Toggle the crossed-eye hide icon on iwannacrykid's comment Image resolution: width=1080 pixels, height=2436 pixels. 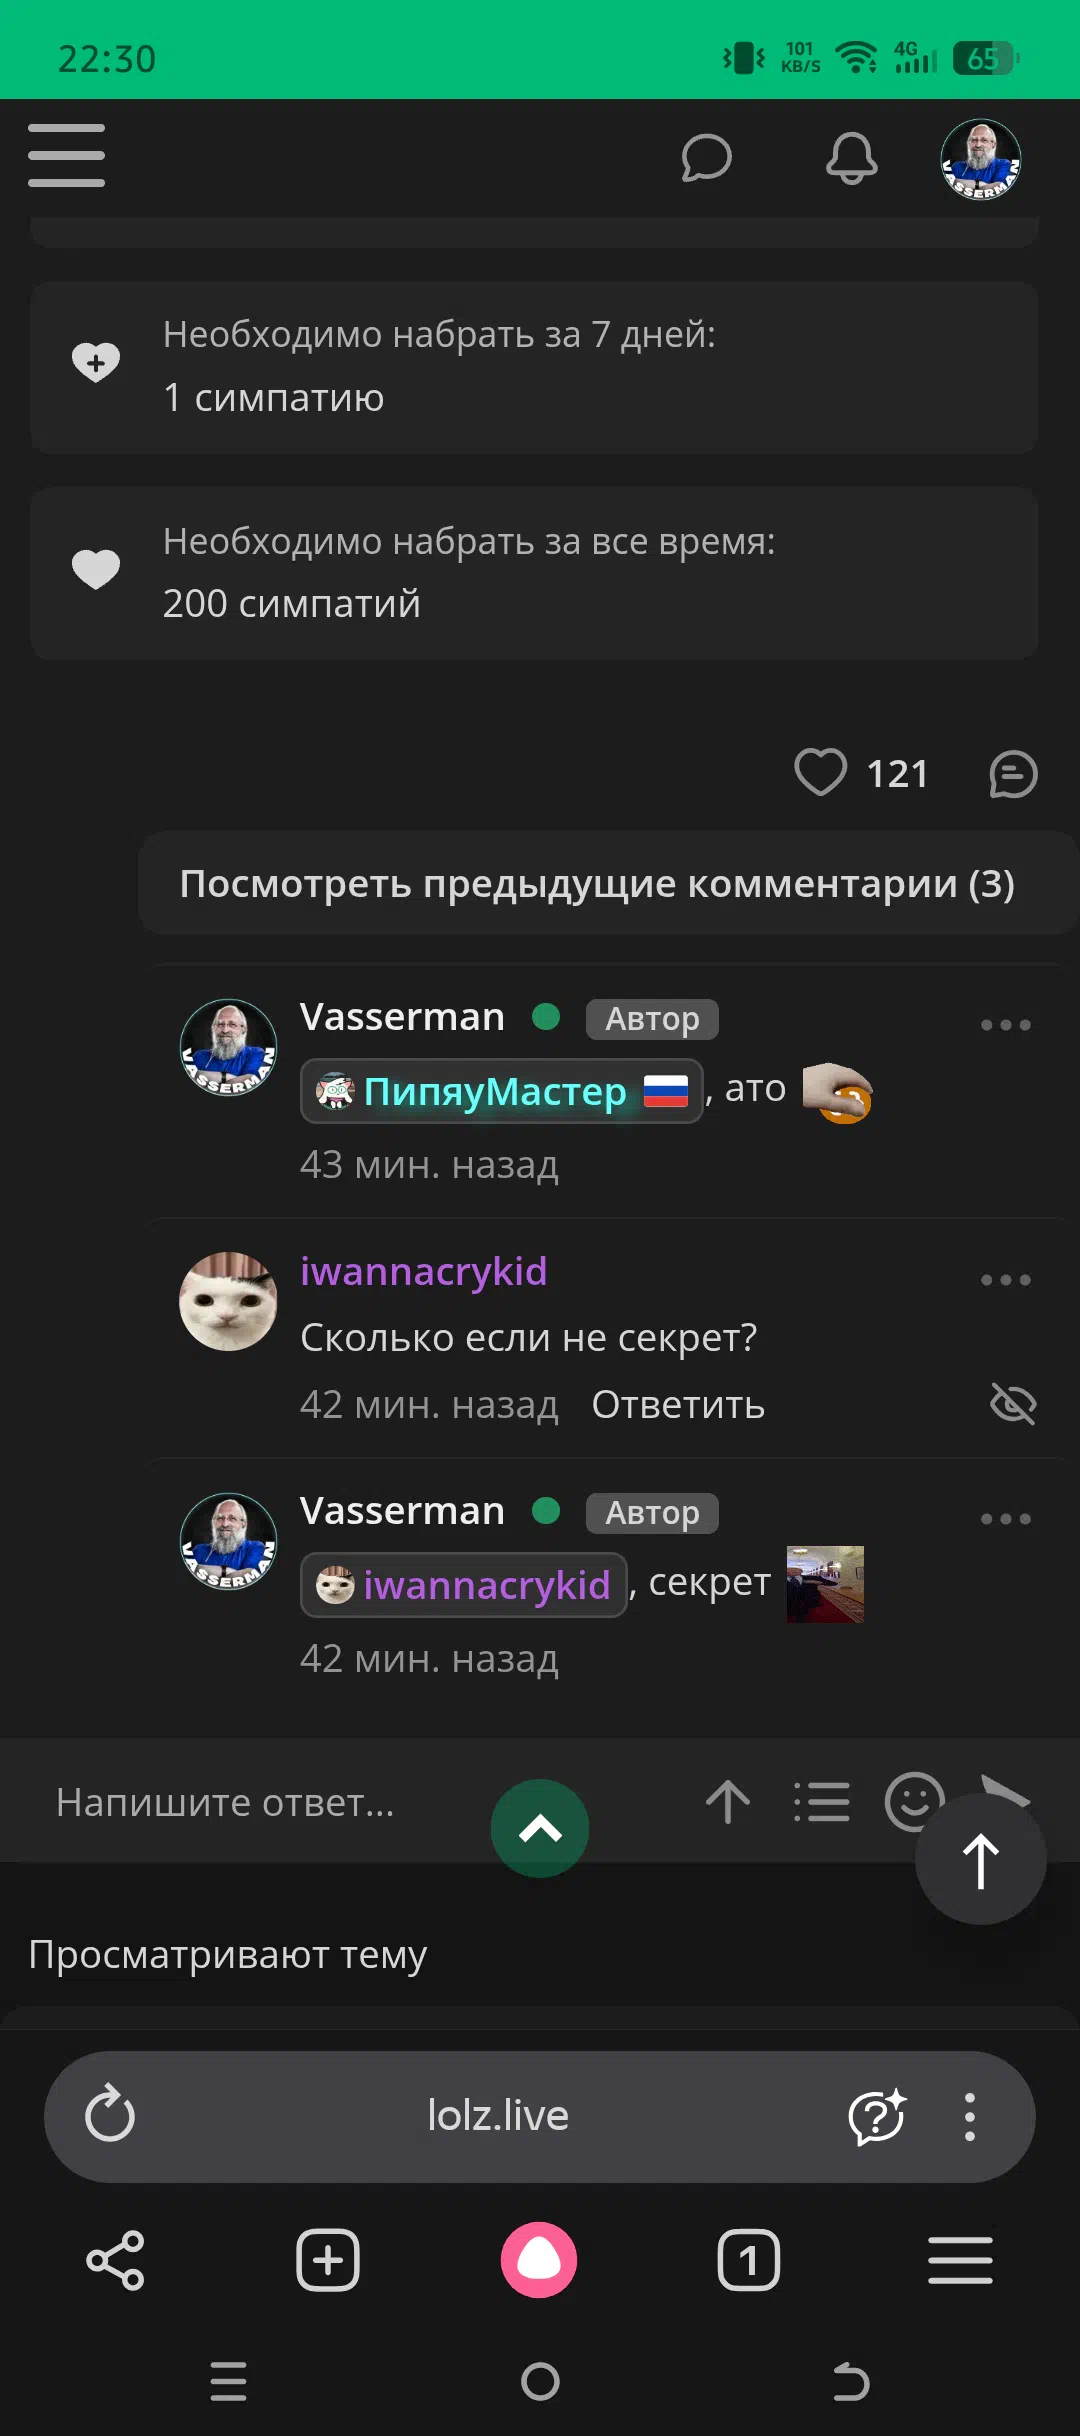tap(1013, 1404)
